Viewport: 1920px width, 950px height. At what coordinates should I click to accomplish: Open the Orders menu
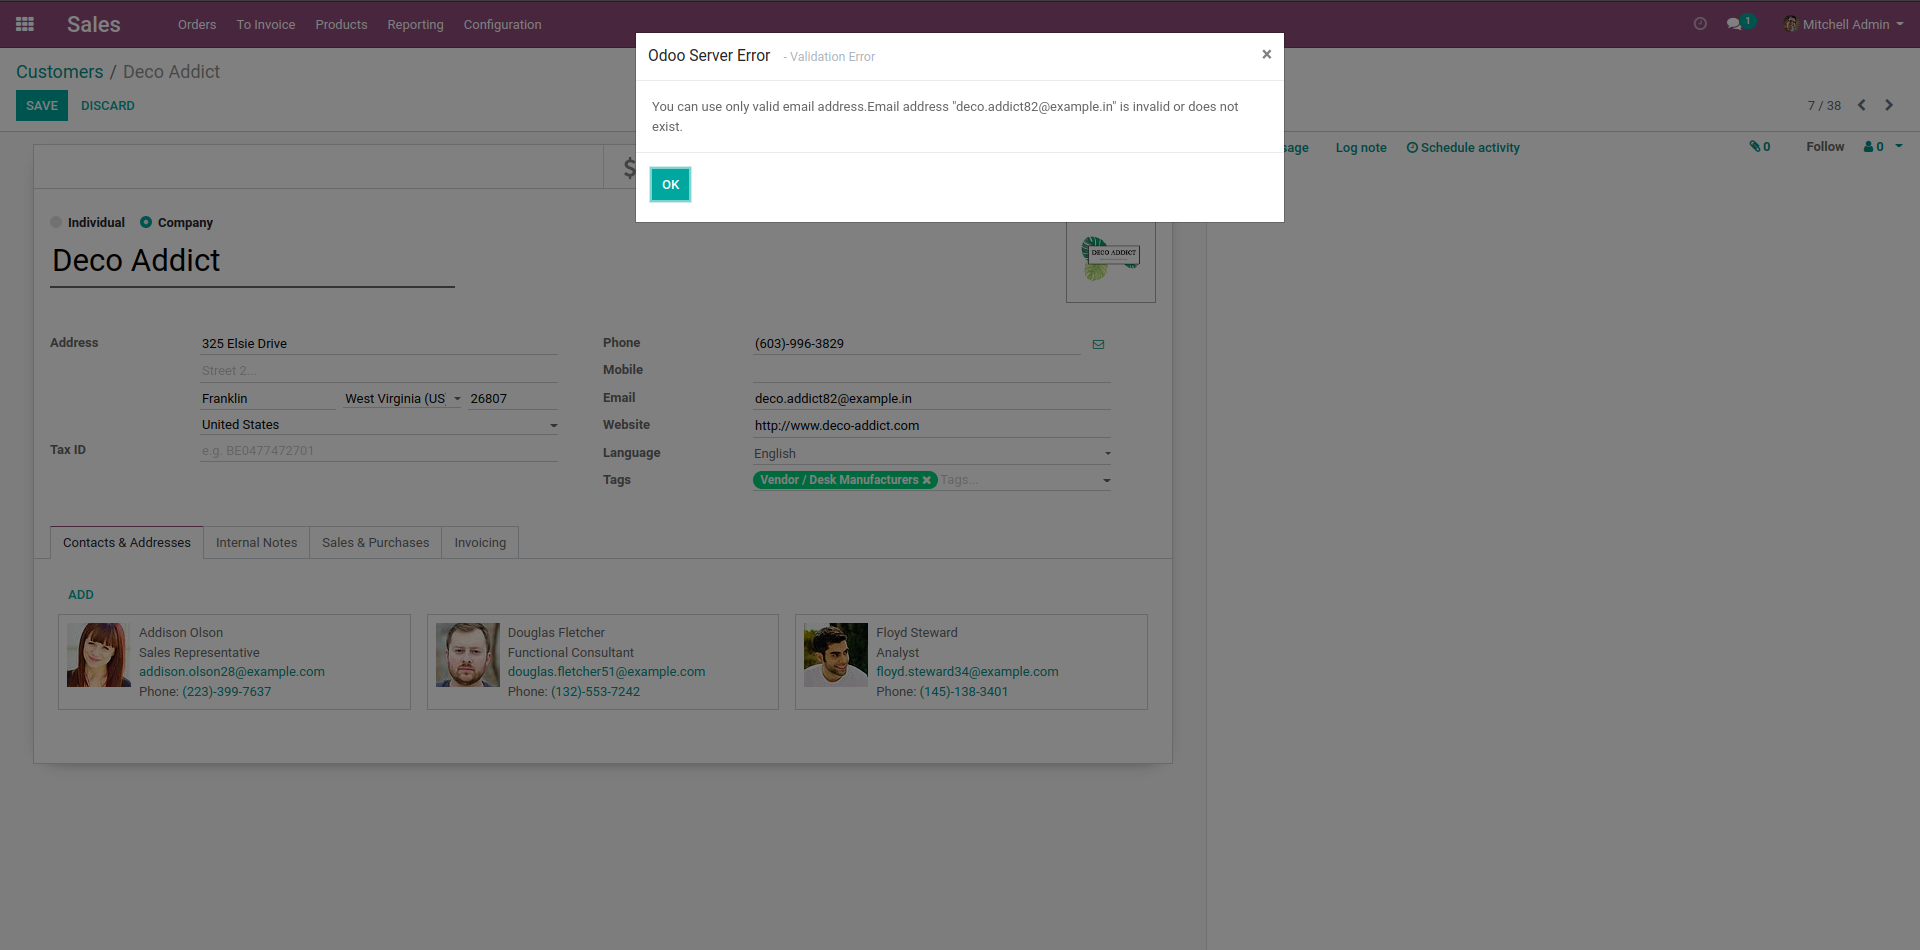[x=197, y=24]
